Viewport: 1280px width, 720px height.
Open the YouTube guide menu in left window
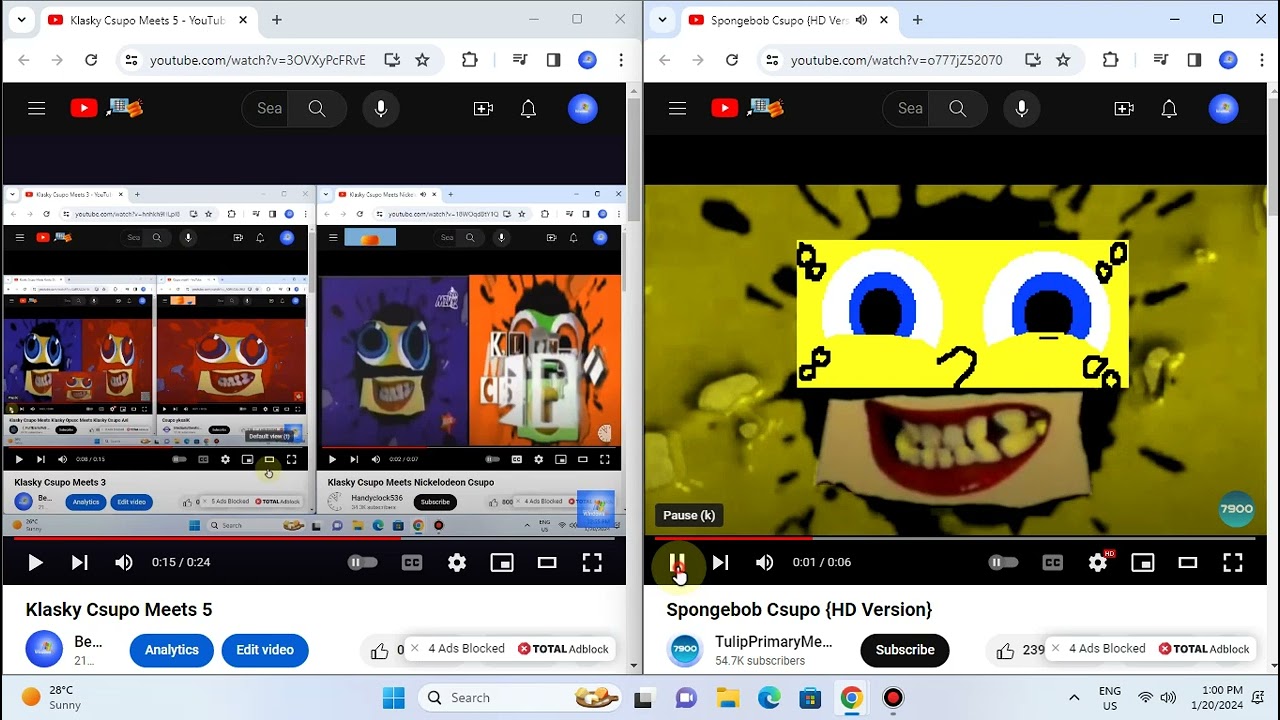[37, 109]
